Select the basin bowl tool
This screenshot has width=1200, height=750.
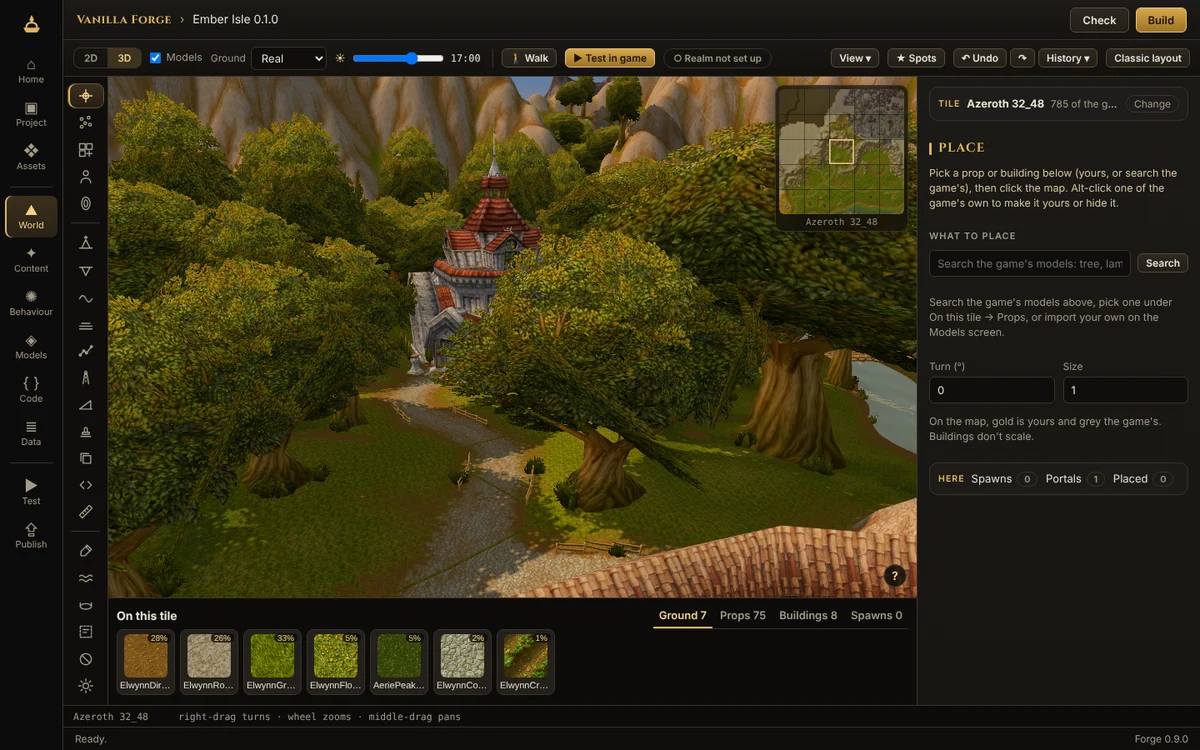click(86, 605)
